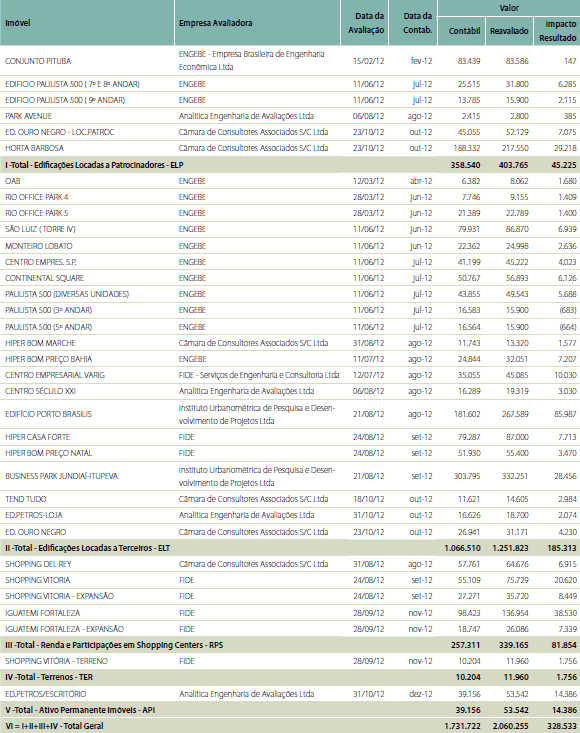The image size is (580, 733).
Task: Click RIO OFFICE PARK 5 name
Action: coord(36,213)
